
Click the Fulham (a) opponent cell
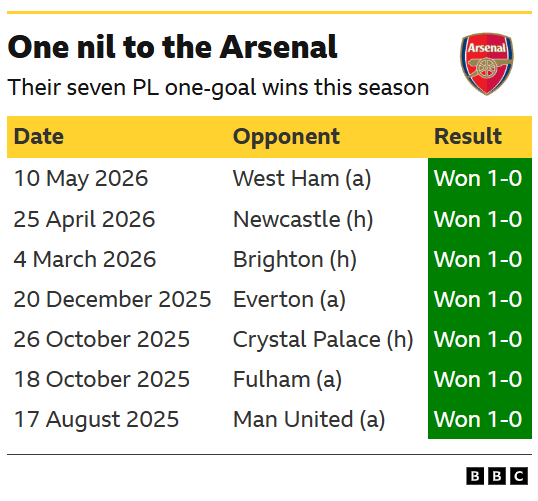click(287, 380)
